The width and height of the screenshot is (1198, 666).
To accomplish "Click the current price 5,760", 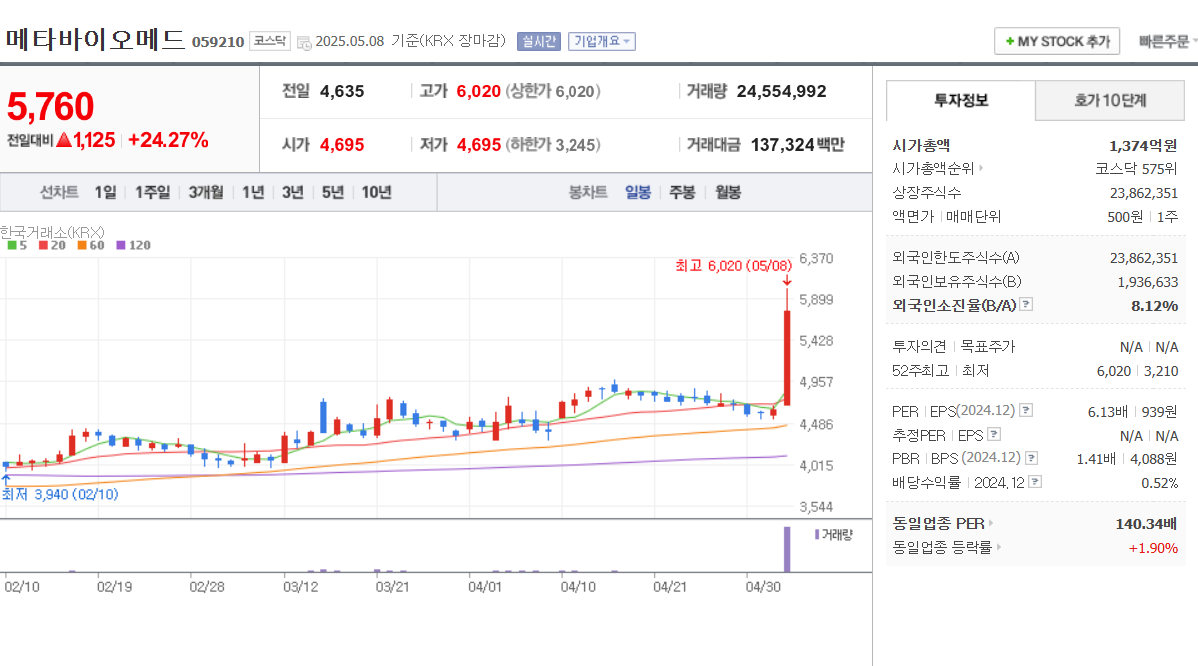I will tap(50, 106).
